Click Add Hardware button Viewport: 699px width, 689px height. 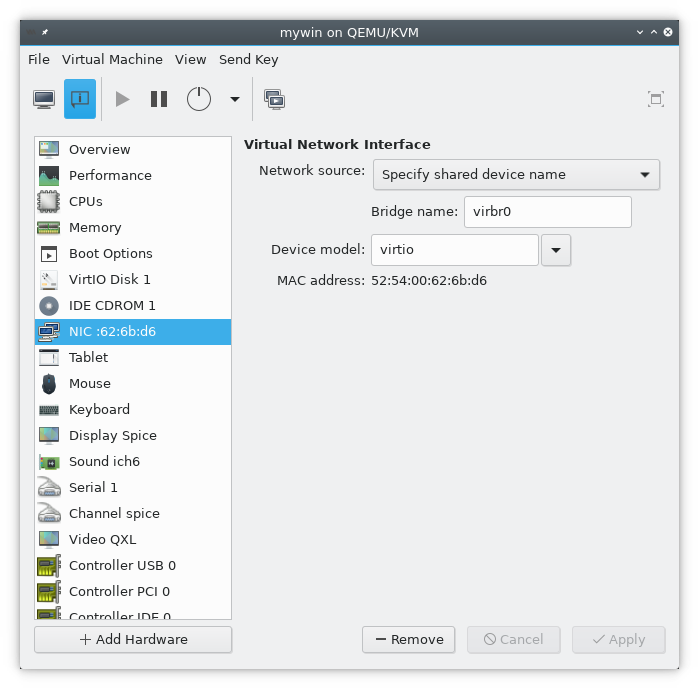pyautogui.click(x=133, y=640)
